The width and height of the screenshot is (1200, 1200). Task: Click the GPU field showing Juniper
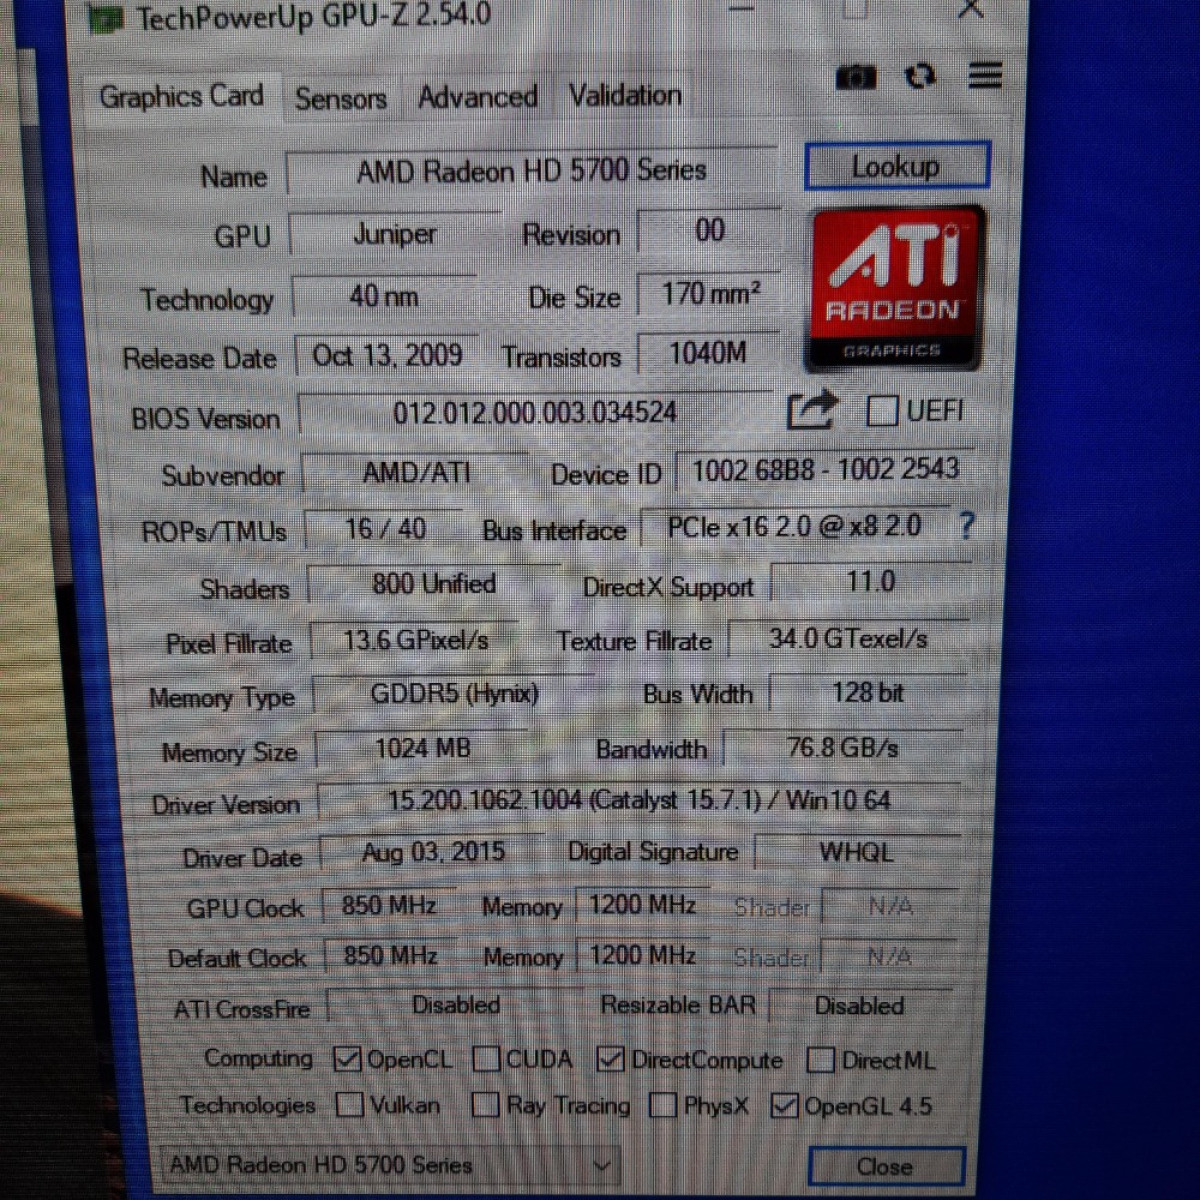coord(395,234)
